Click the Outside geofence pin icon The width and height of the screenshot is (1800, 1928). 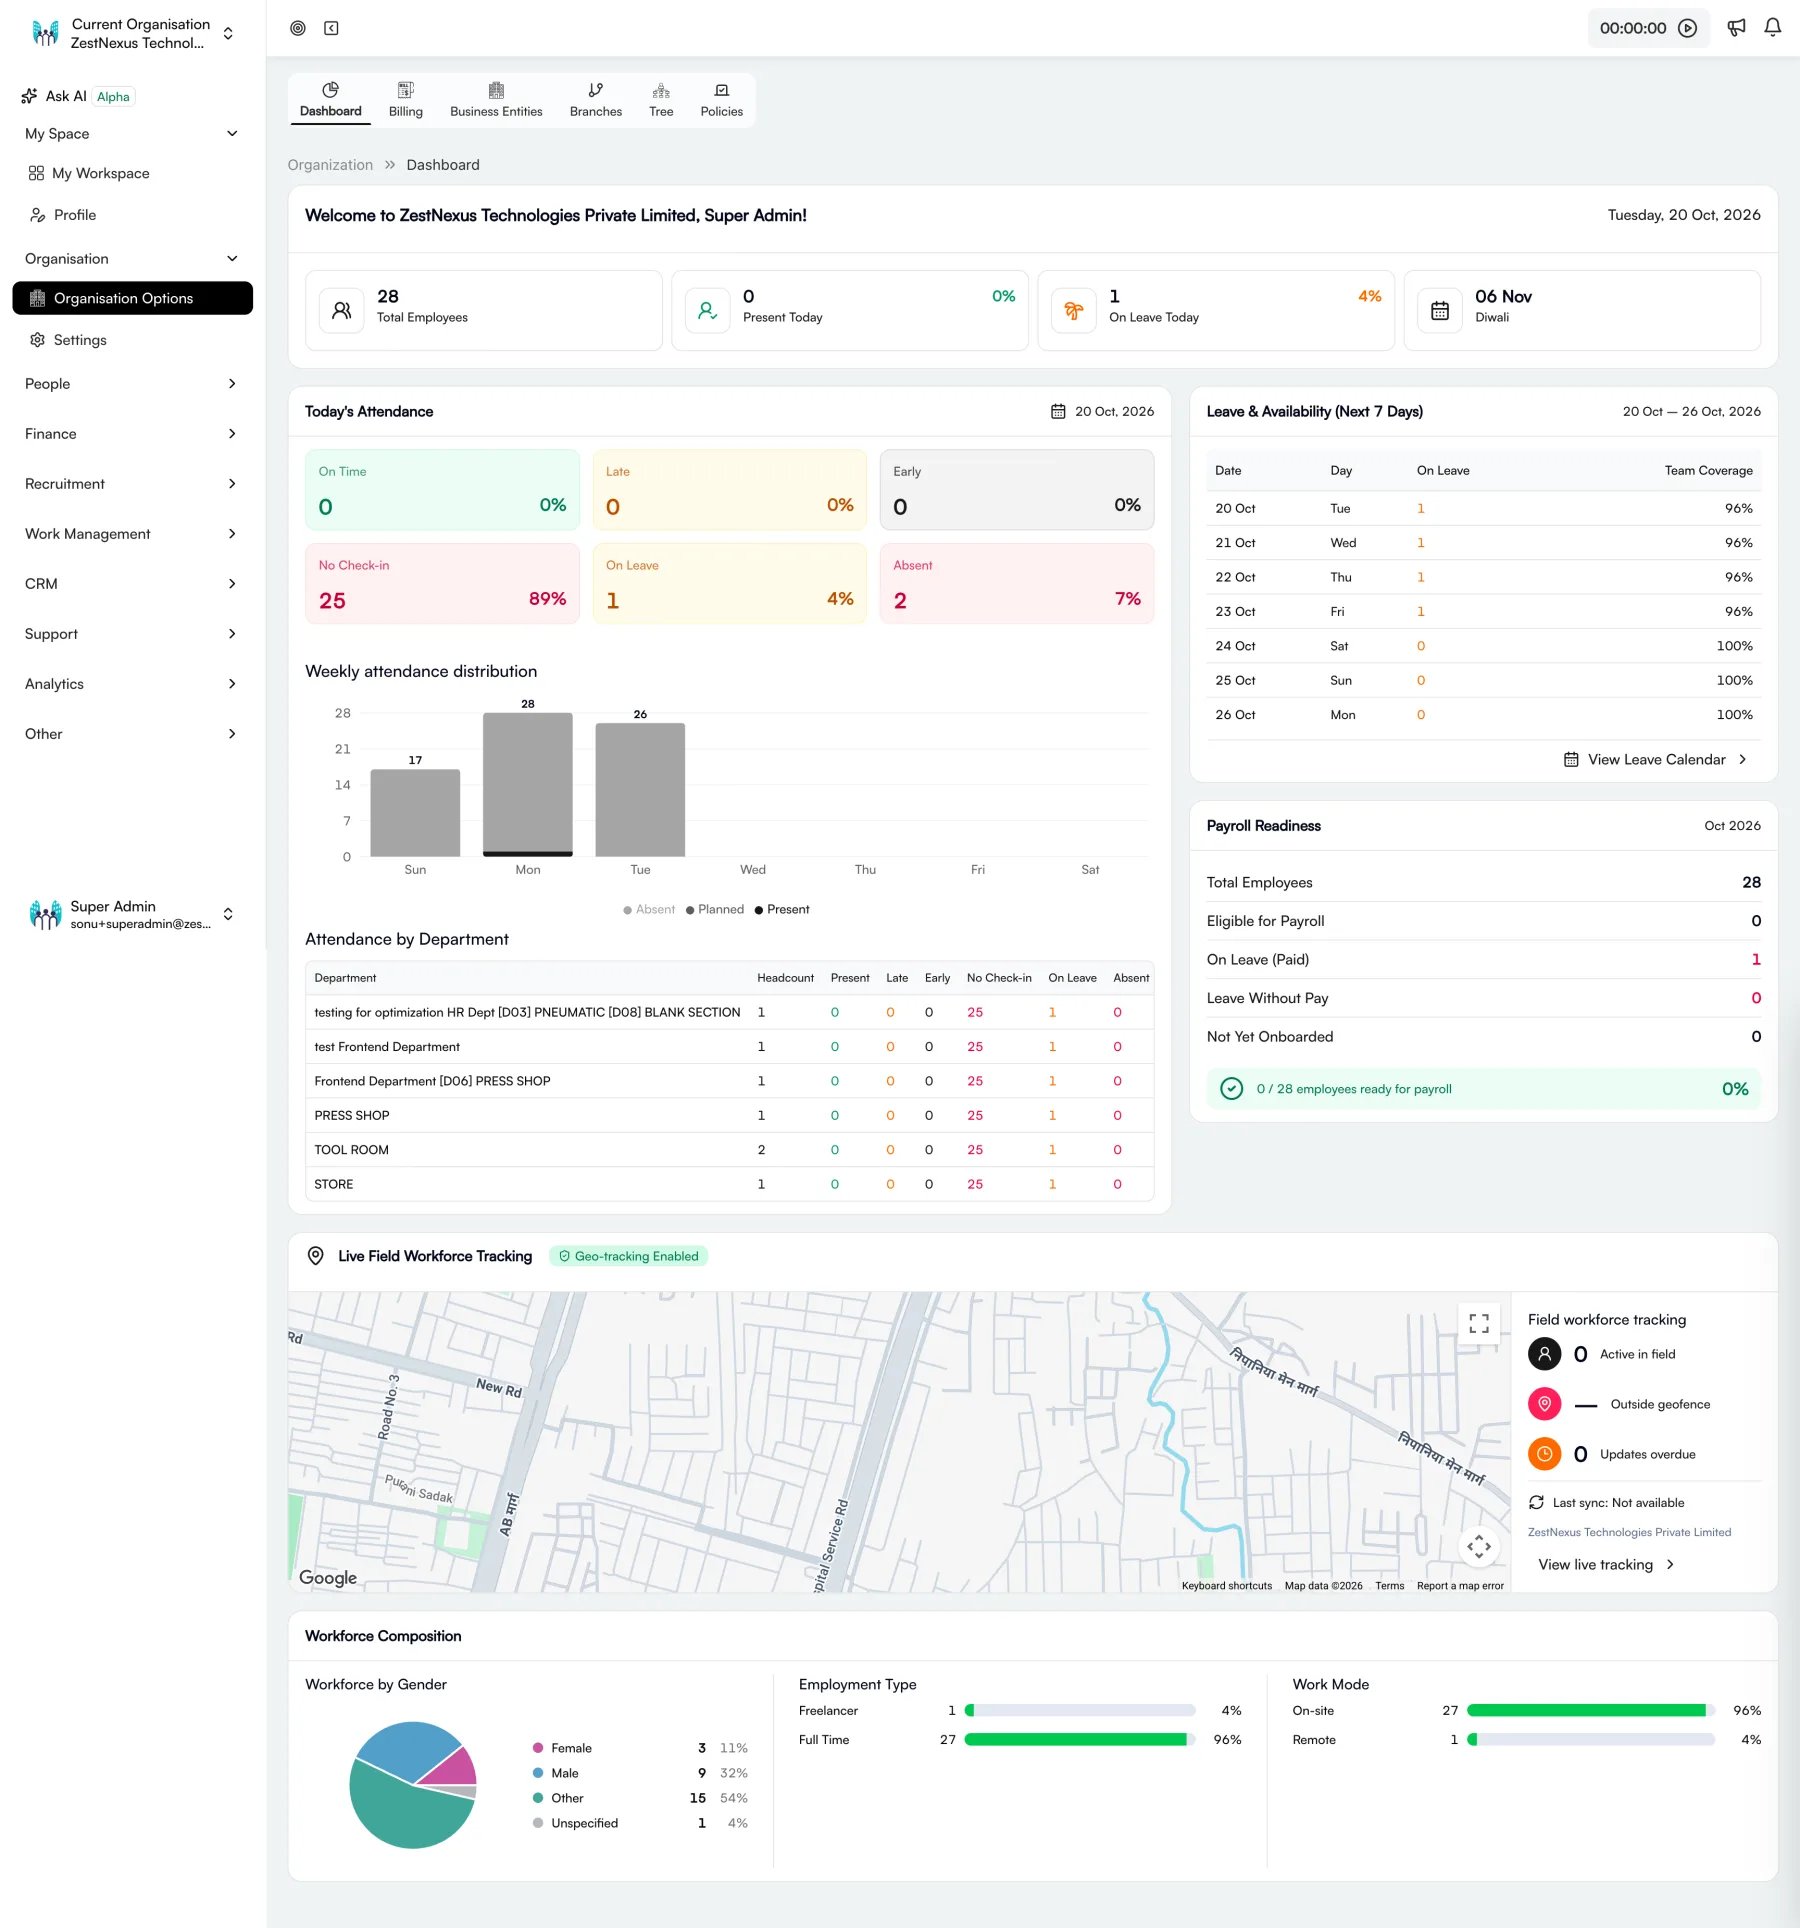(x=1545, y=1404)
